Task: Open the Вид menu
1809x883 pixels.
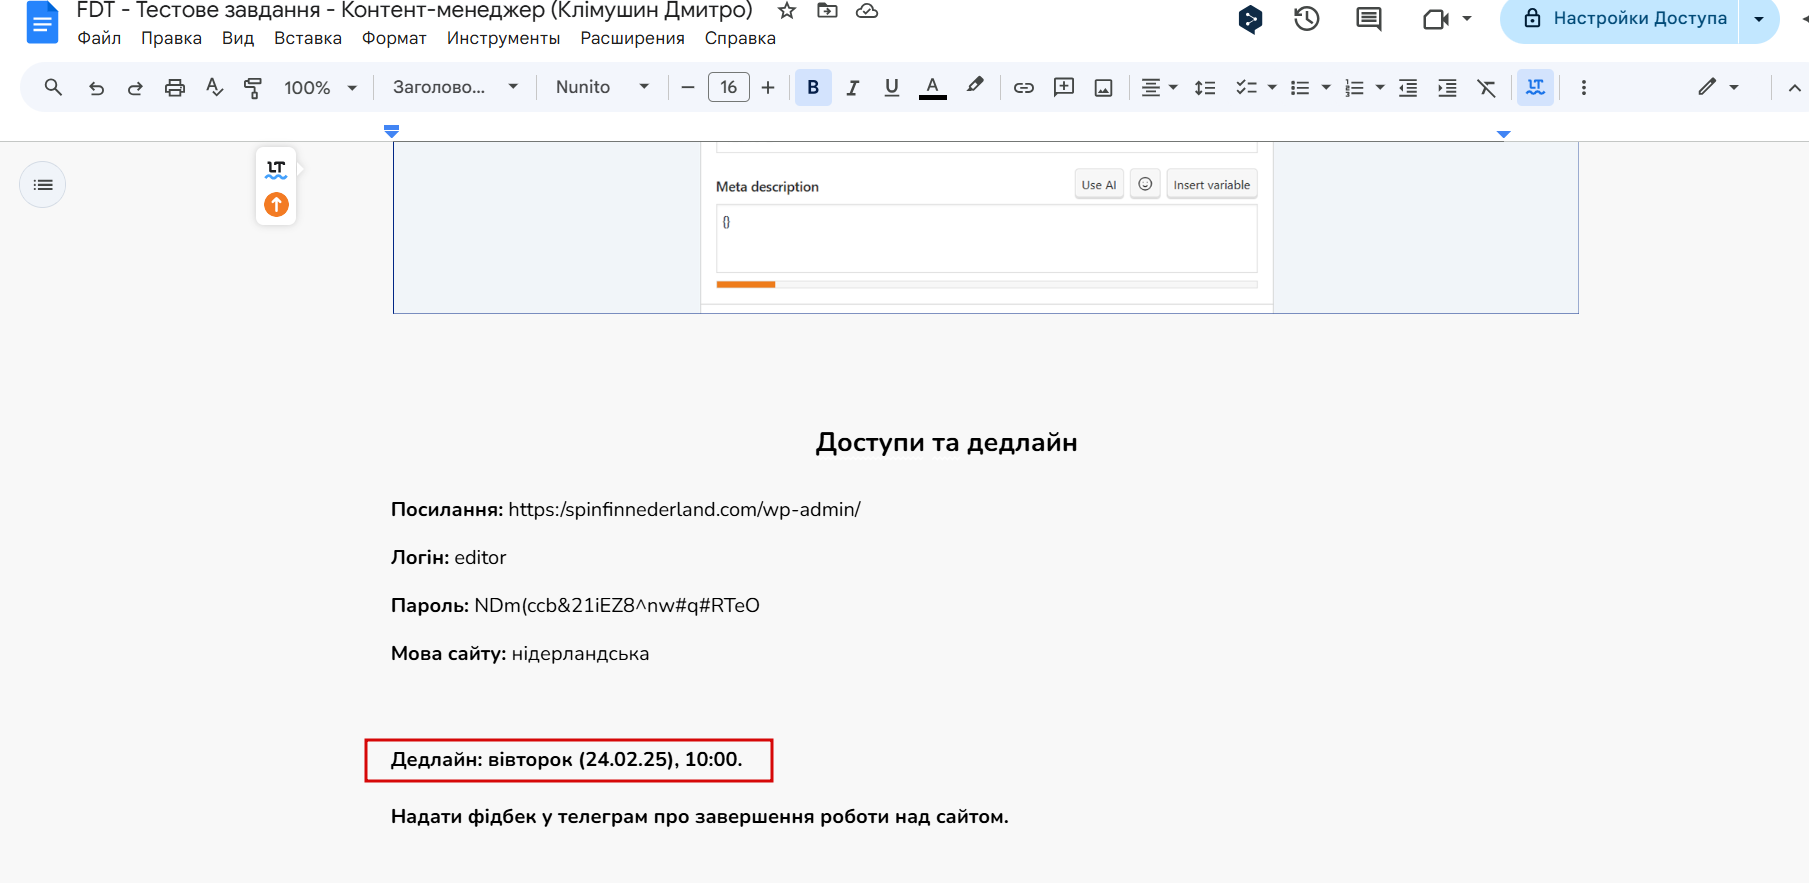Action: point(238,38)
